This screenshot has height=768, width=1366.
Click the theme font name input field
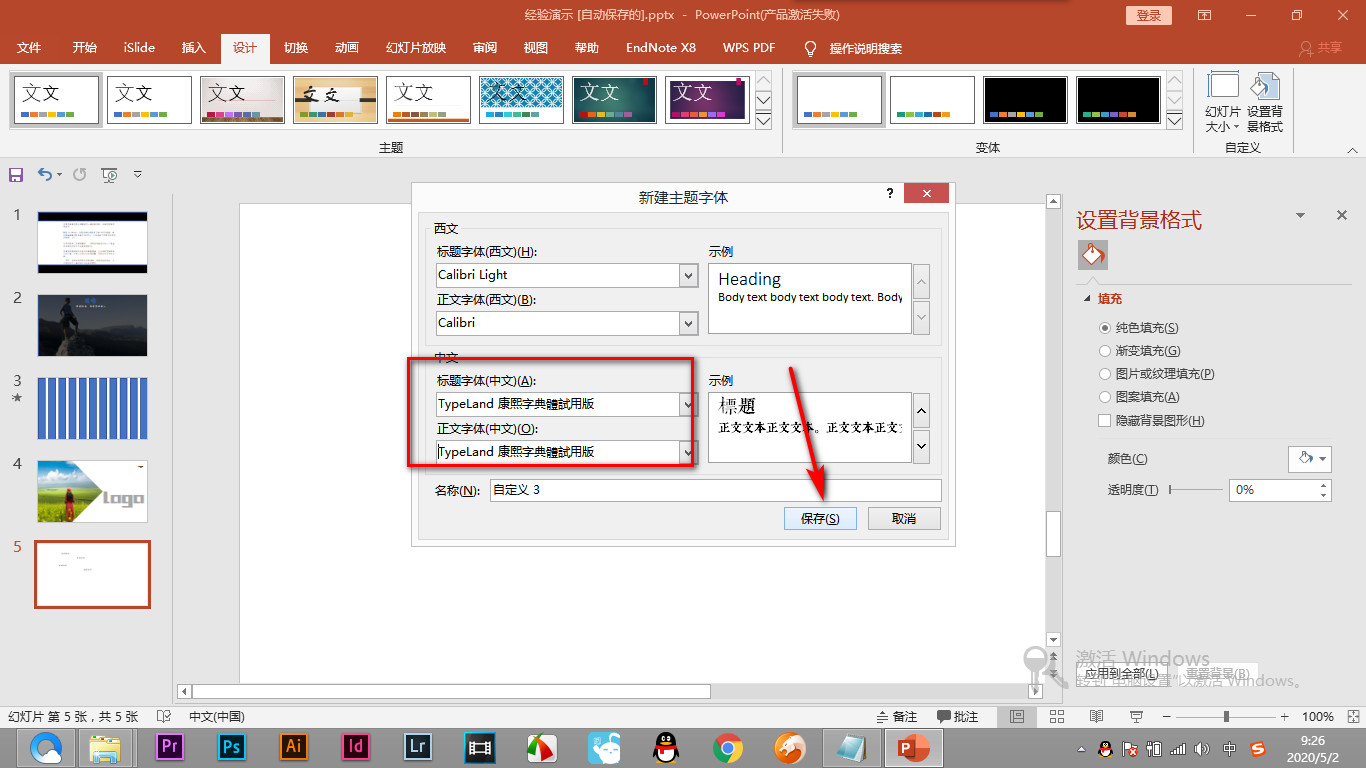(x=715, y=490)
